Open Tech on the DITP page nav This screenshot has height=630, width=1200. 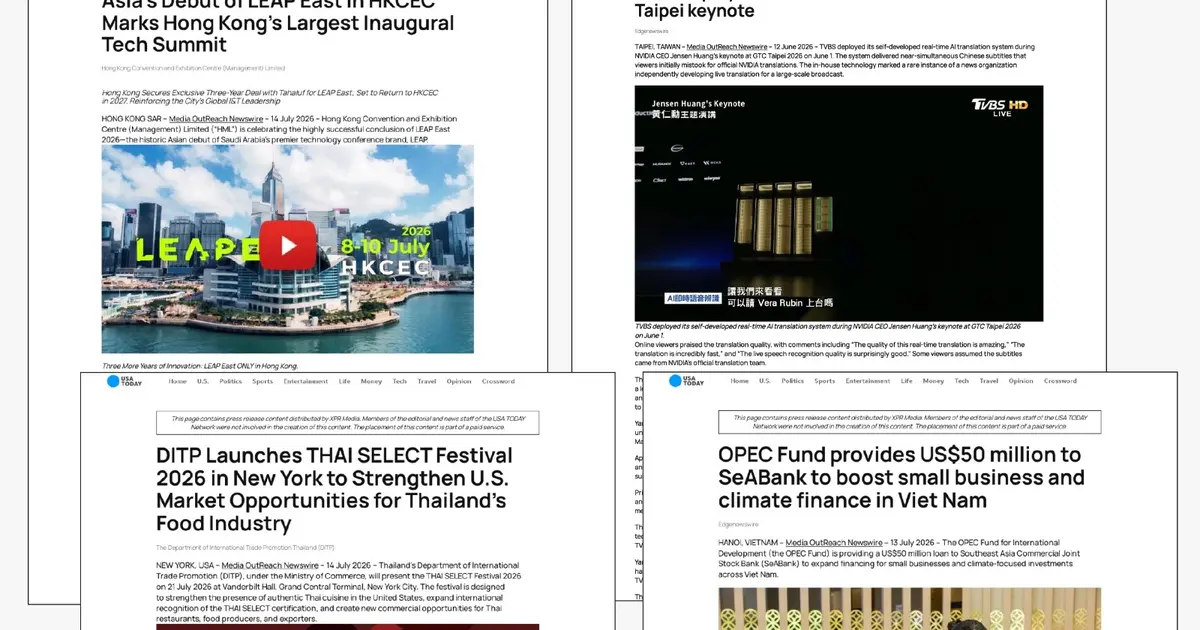pos(400,381)
